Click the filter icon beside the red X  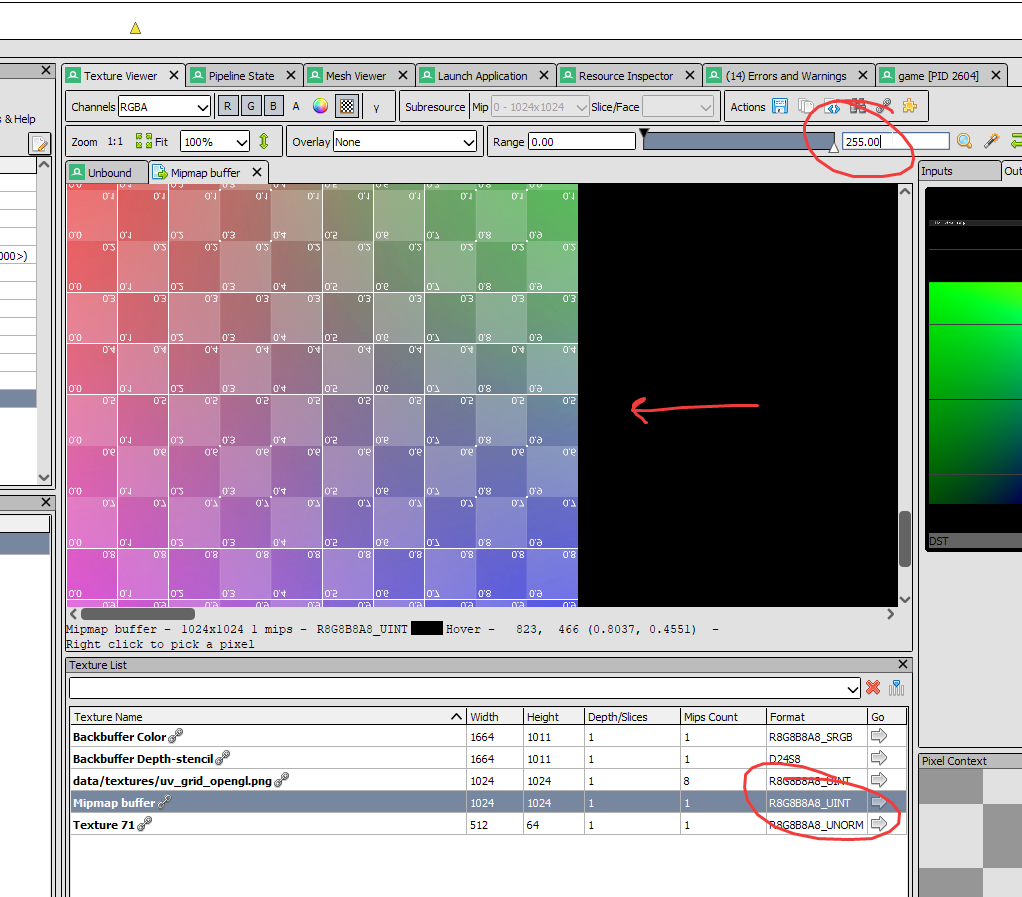click(x=895, y=688)
